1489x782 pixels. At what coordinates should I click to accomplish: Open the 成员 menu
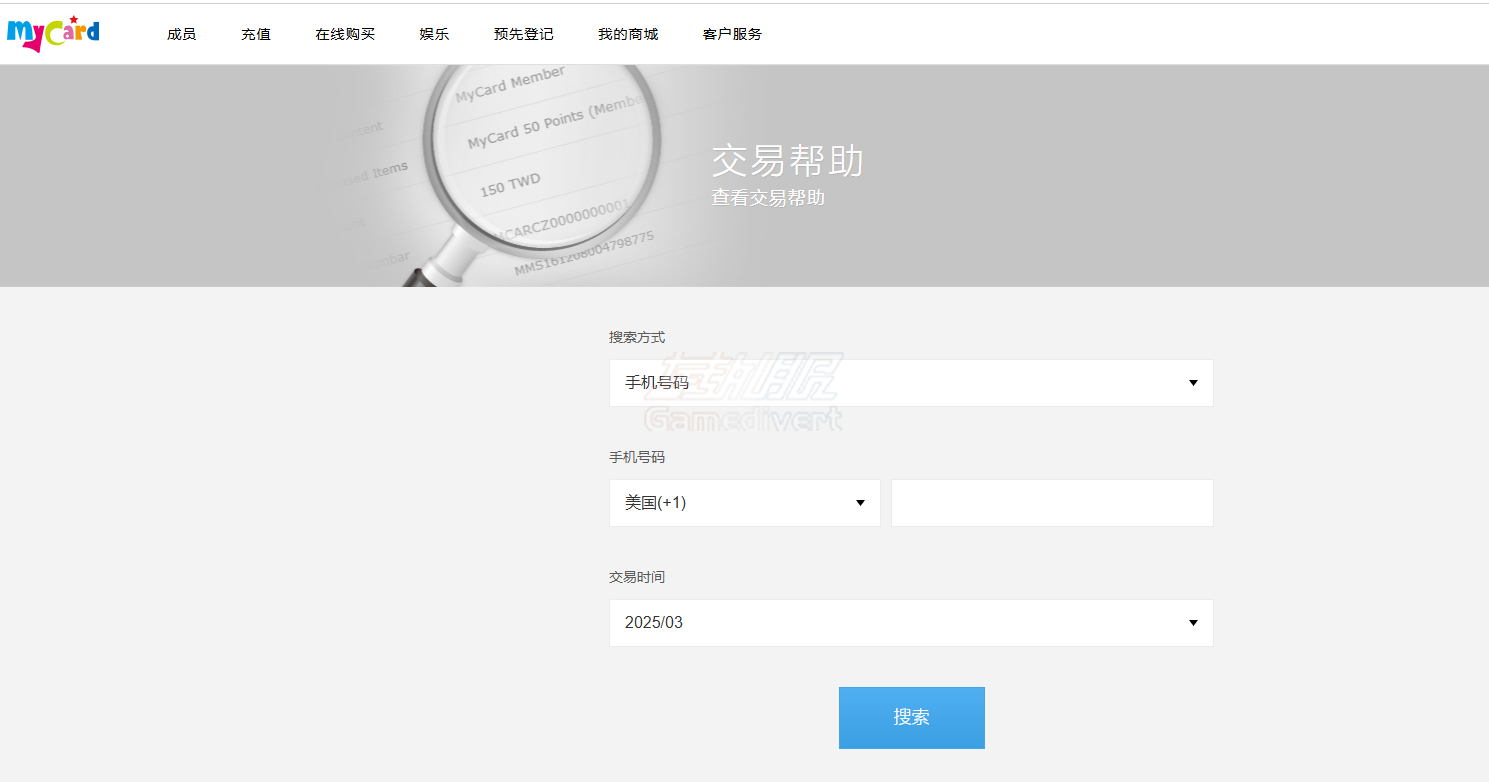(181, 34)
